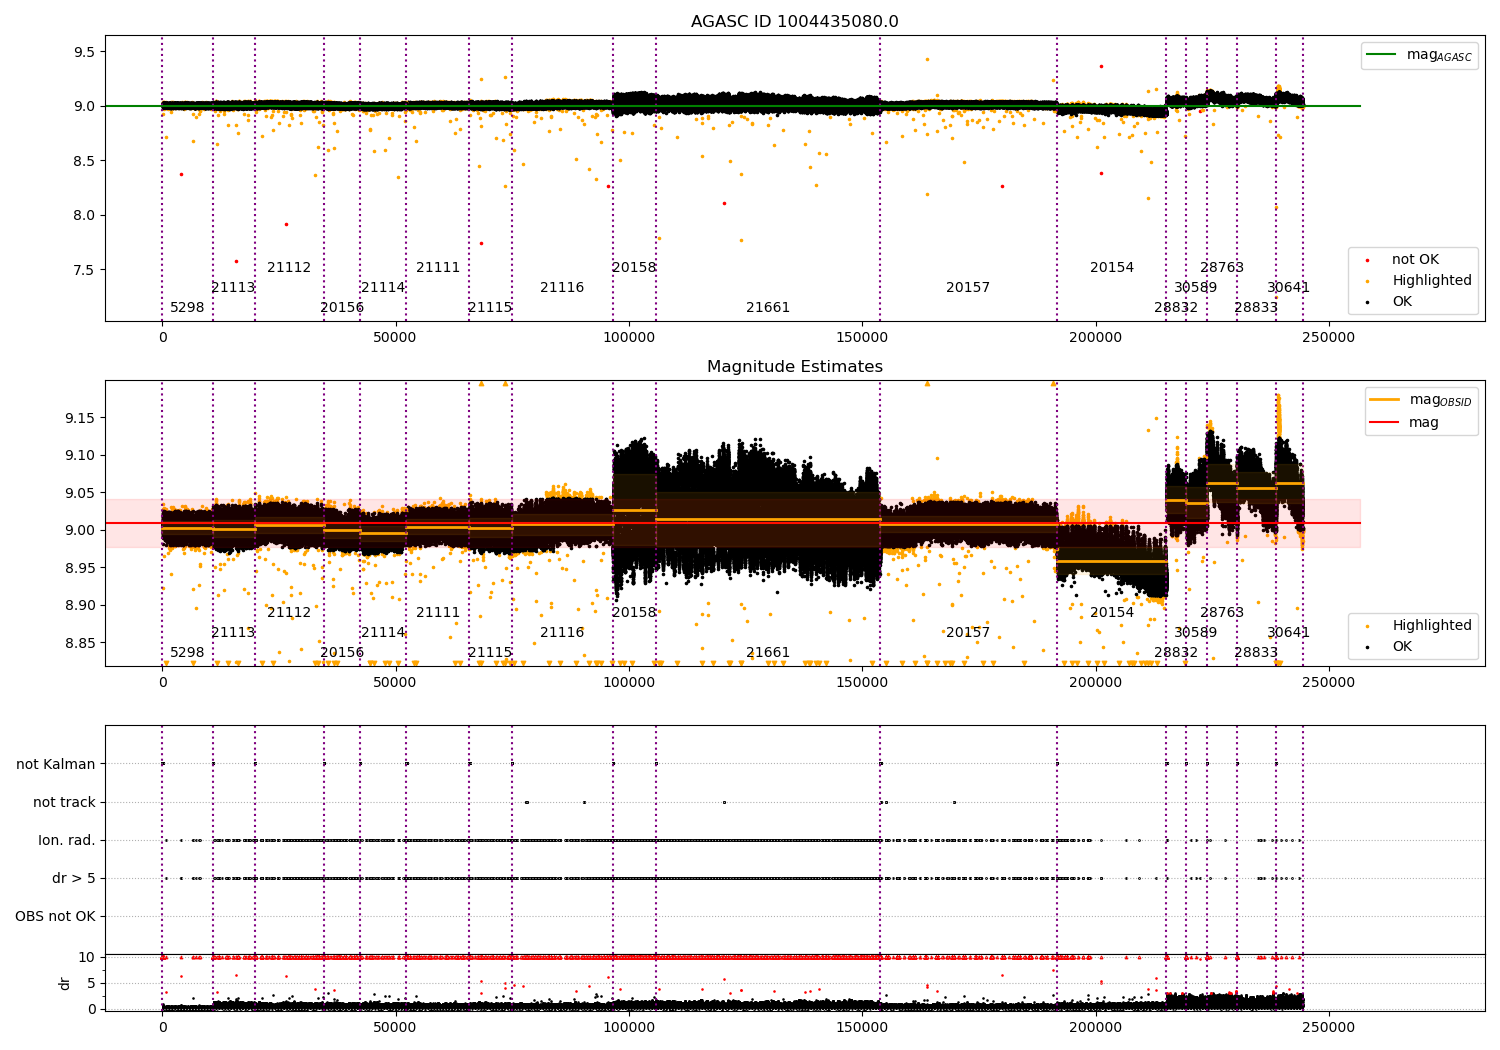Click obsid label 5298 in the AGASC plot

[187, 308]
